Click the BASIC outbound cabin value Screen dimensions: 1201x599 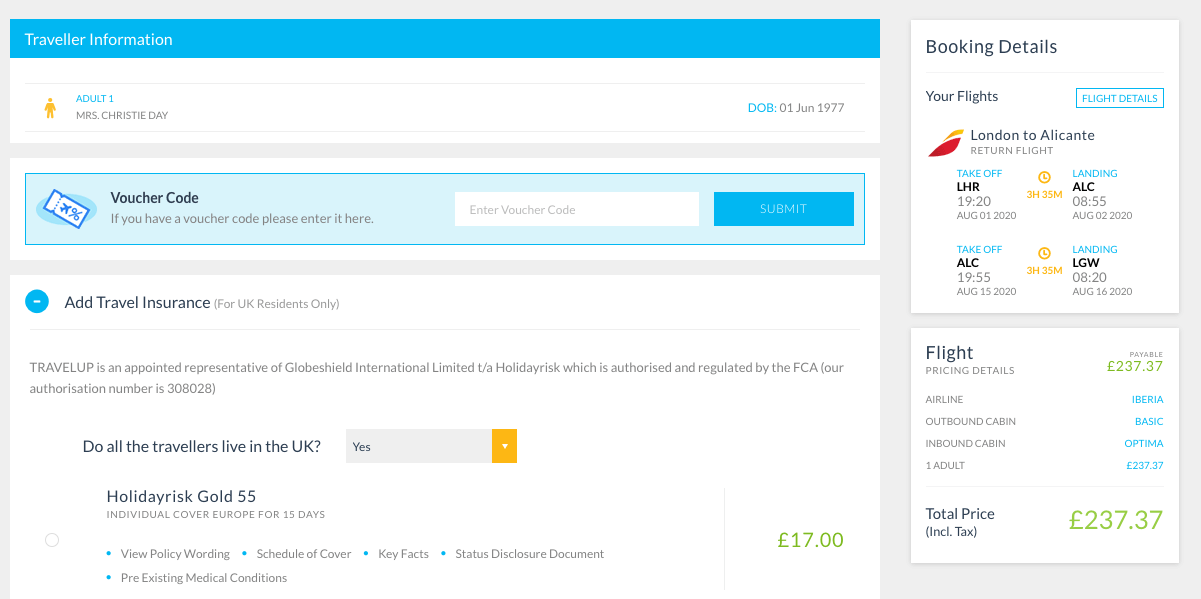(x=1149, y=422)
